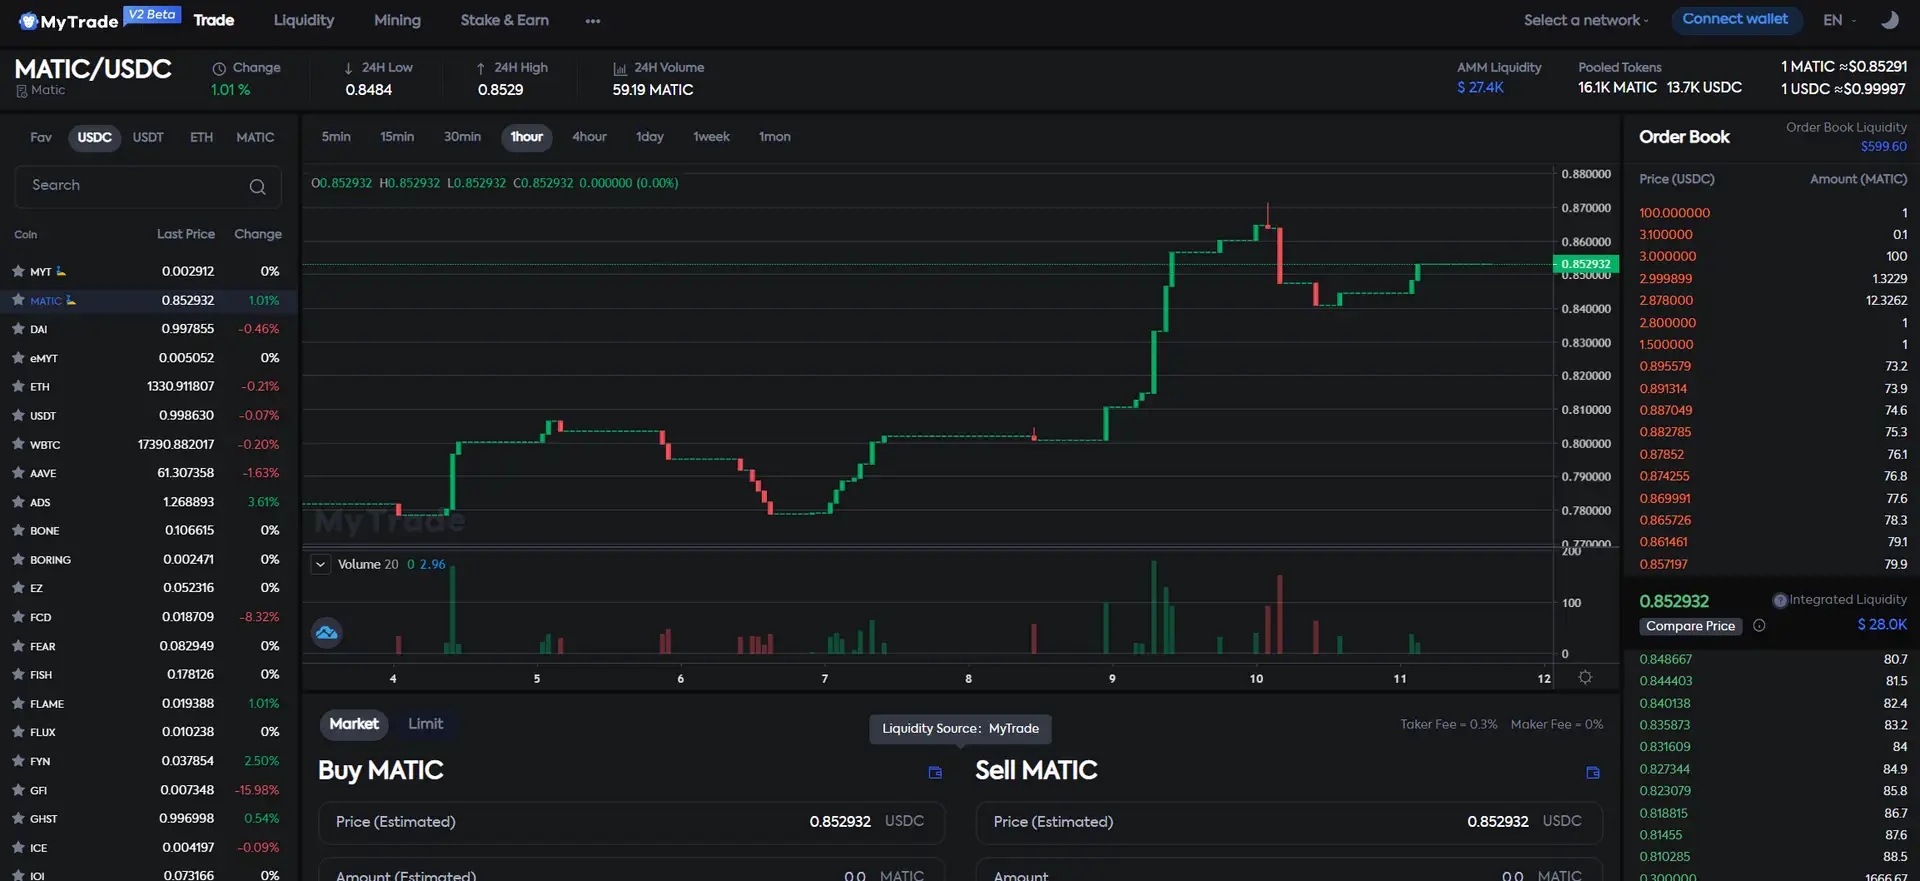Image resolution: width=1920 pixels, height=881 pixels.
Task: Open the EN language dropdown
Action: click(1839, 20)
